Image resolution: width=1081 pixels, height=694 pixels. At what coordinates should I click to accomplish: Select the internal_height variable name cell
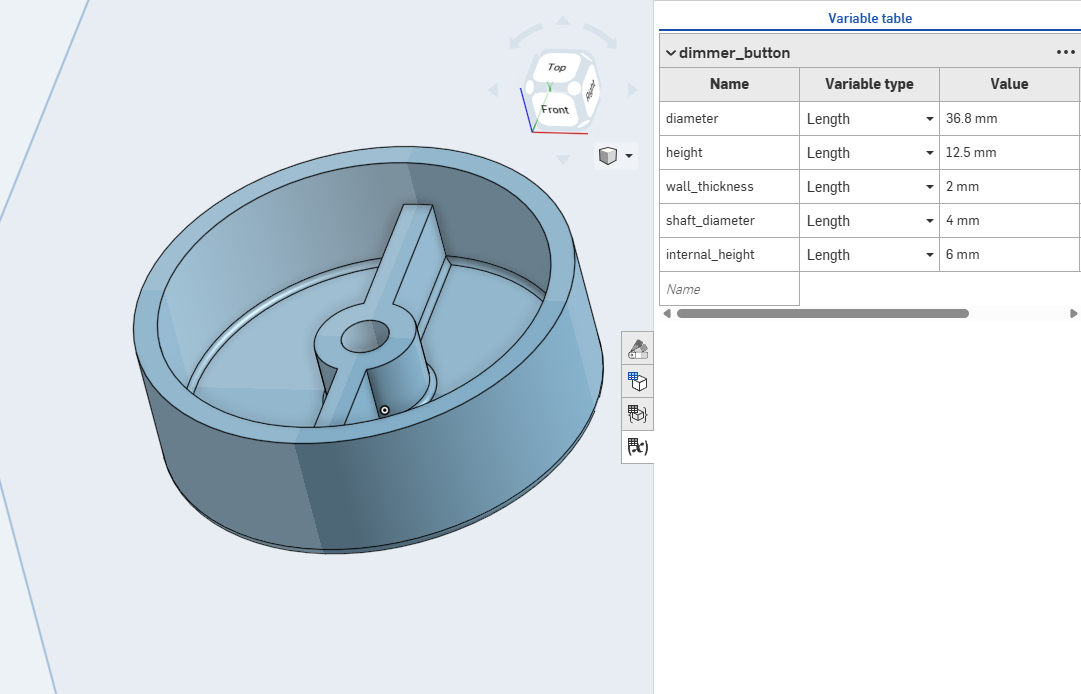729,254
